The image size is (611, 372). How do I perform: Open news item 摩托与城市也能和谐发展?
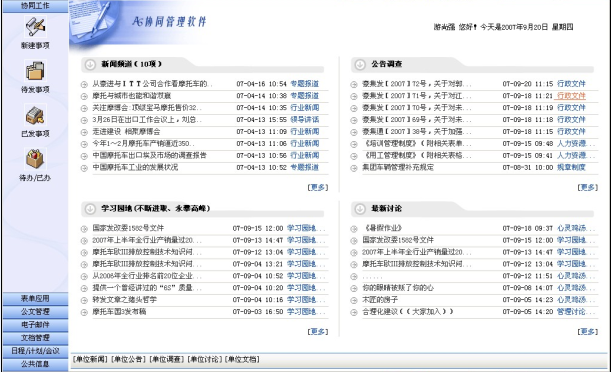coord(132,96)
